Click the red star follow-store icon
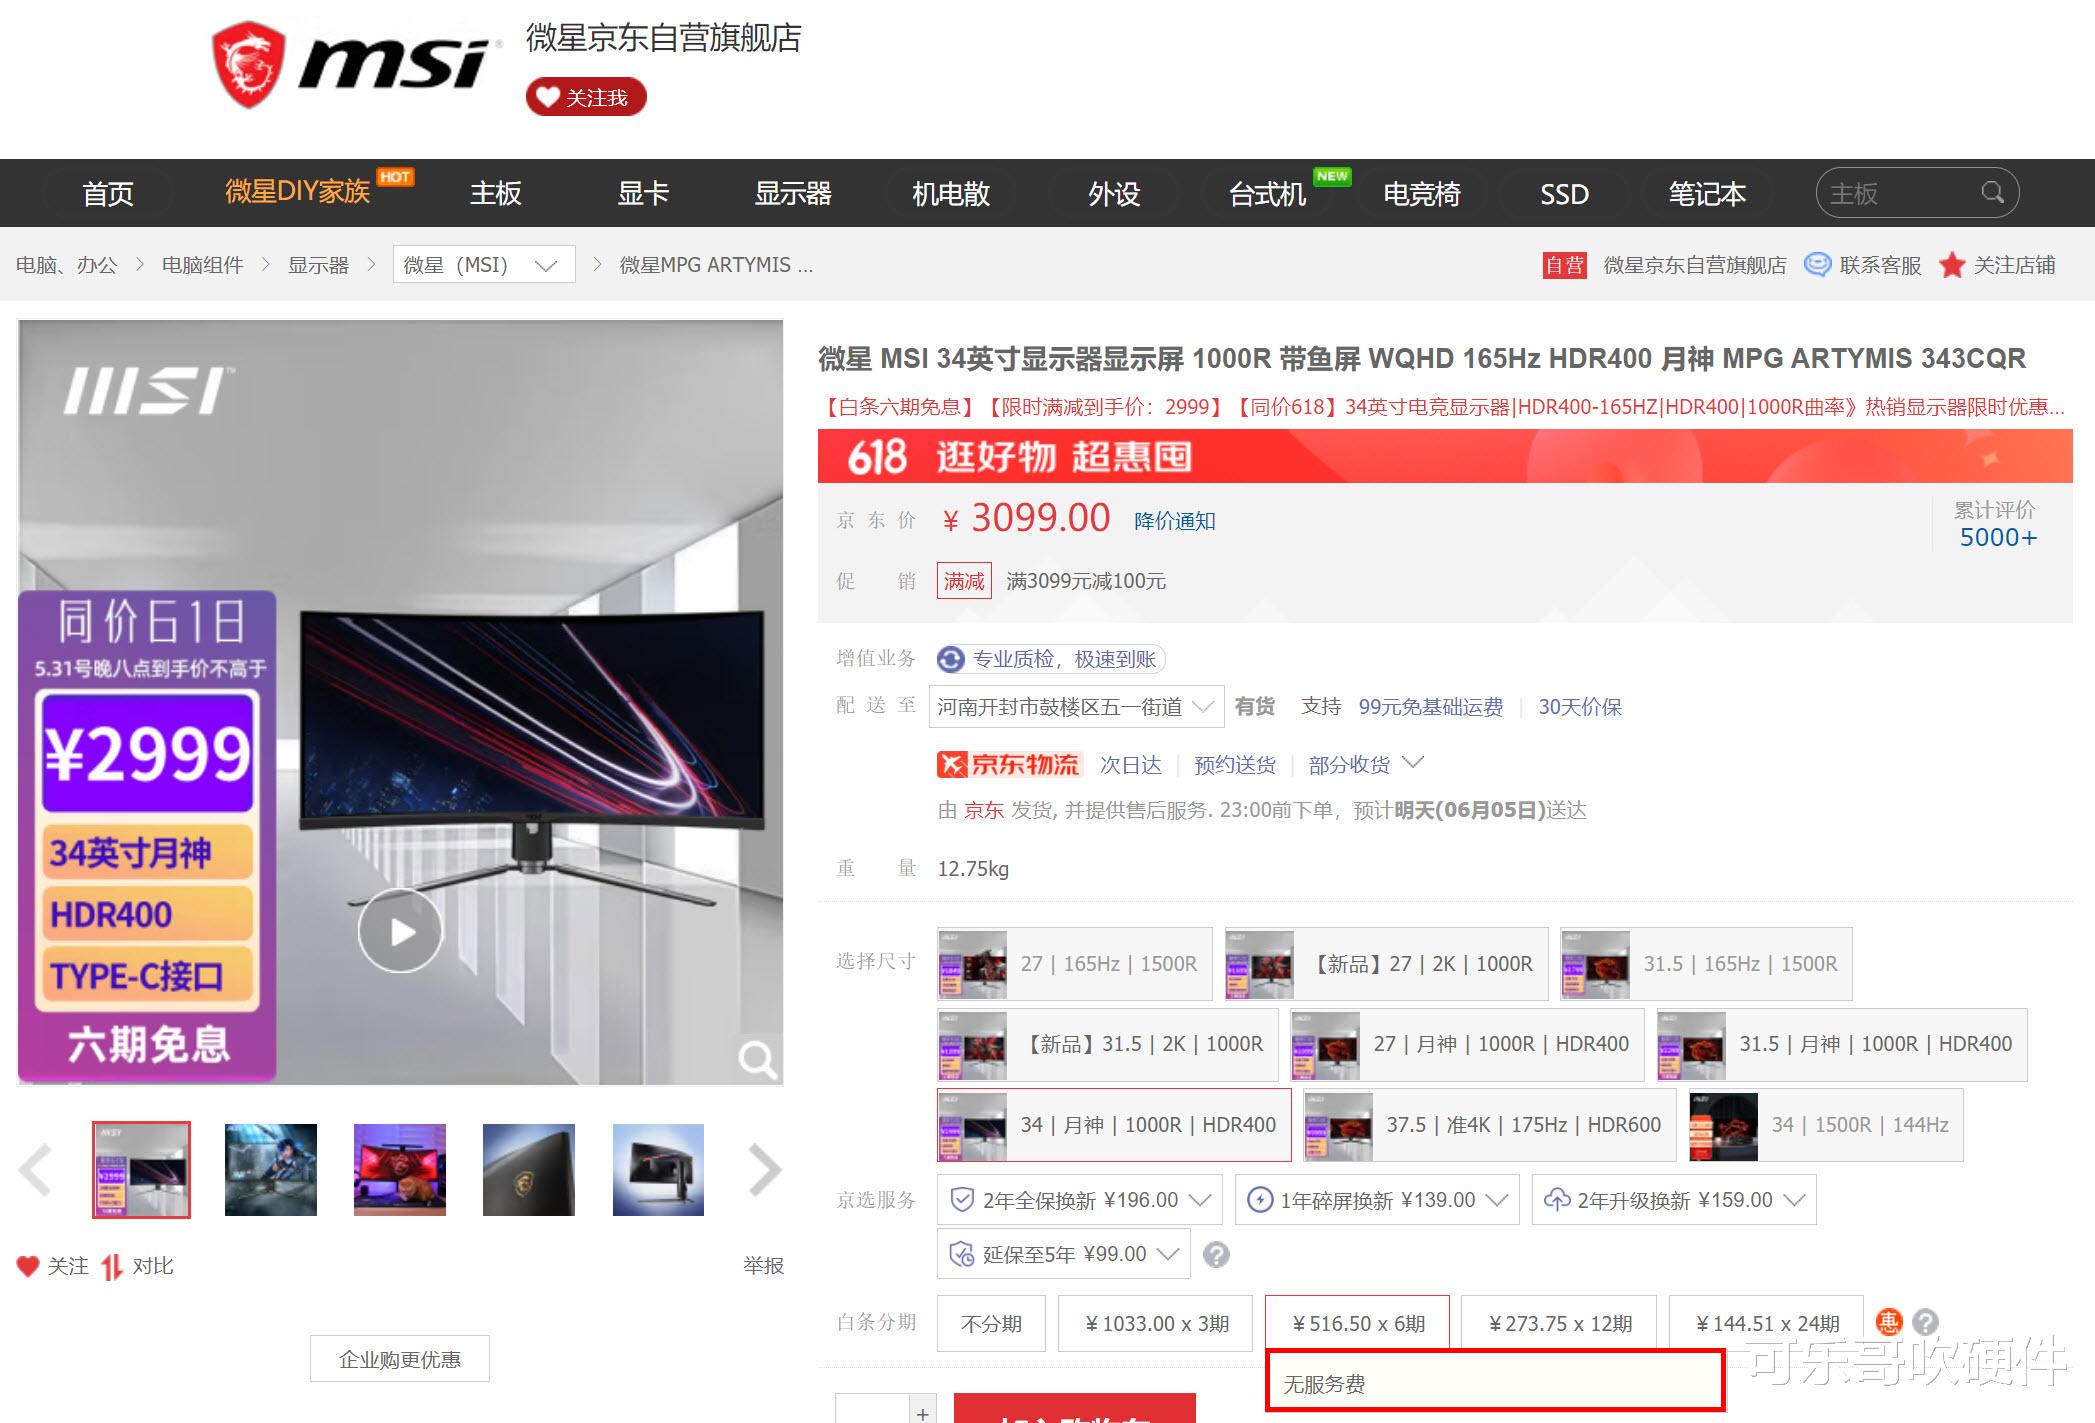This screenshot has width=2095, height=1423. tap(1951, 265)
